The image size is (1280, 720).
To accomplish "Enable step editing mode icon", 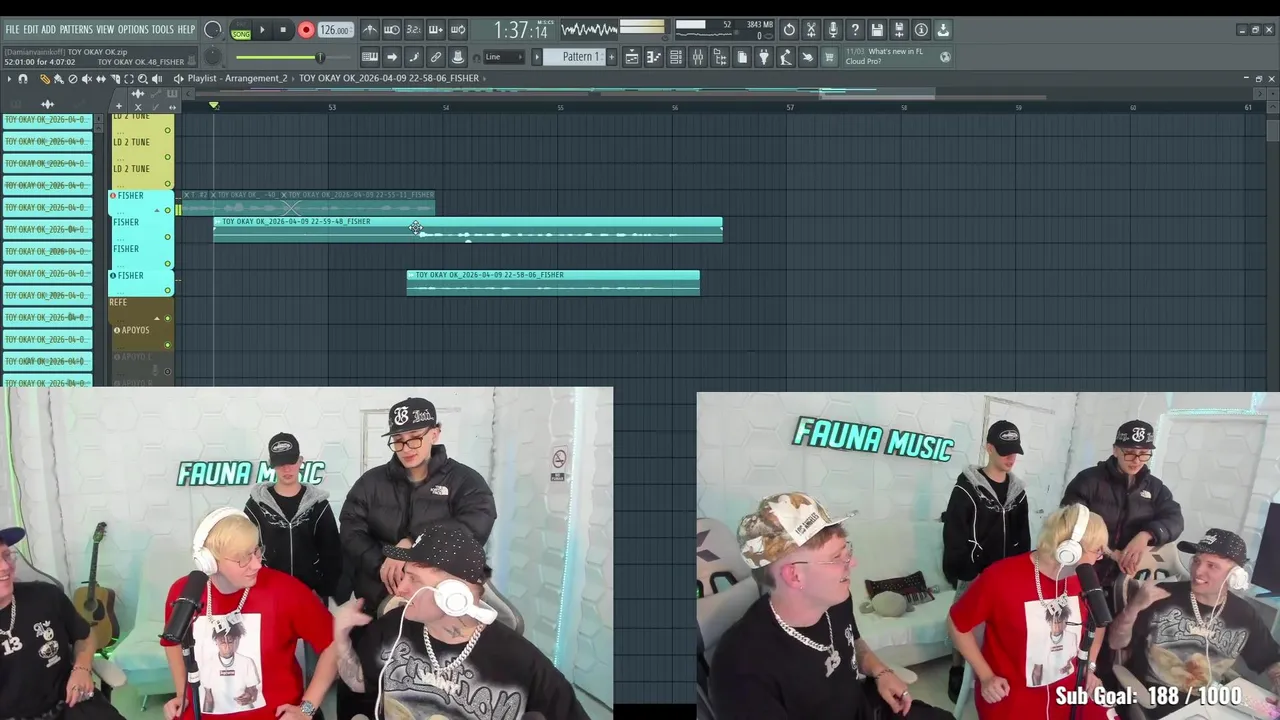I will [x=414, y=57].
